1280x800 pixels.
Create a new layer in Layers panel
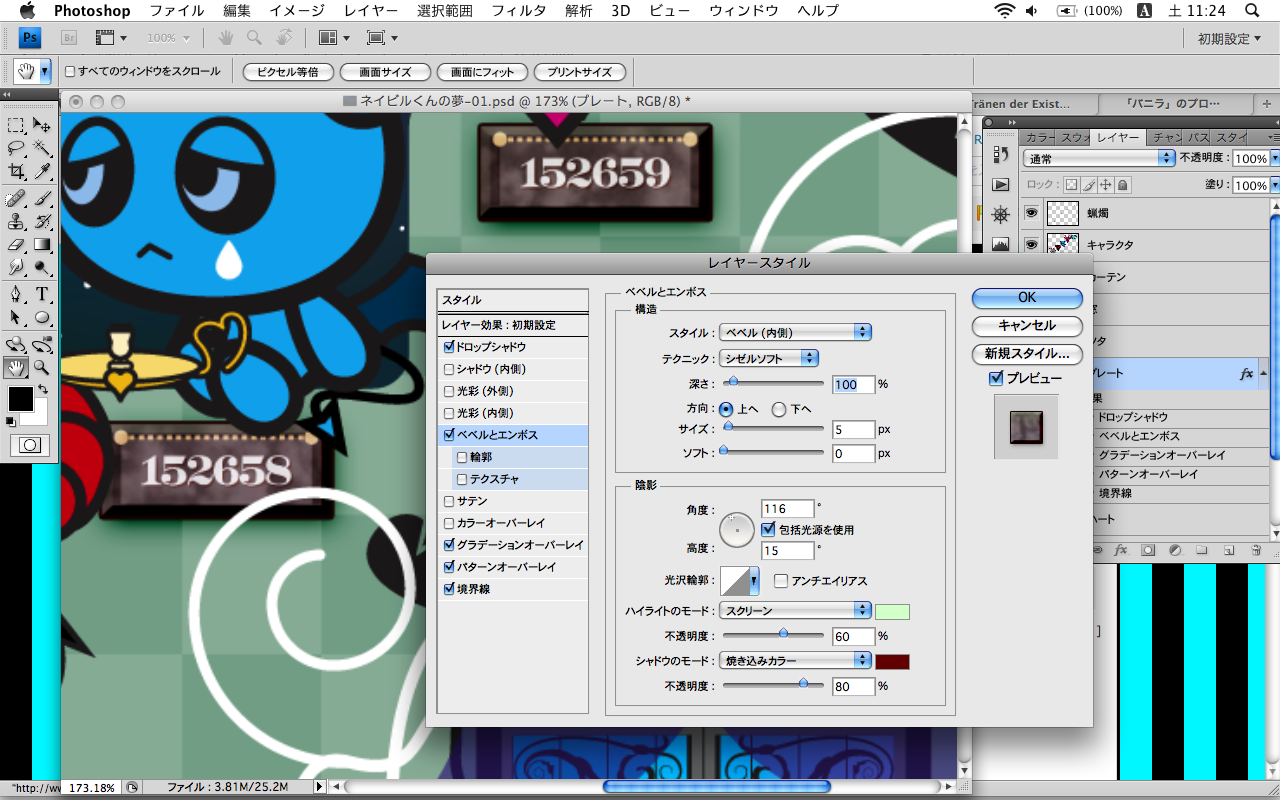click(1229, 550)
